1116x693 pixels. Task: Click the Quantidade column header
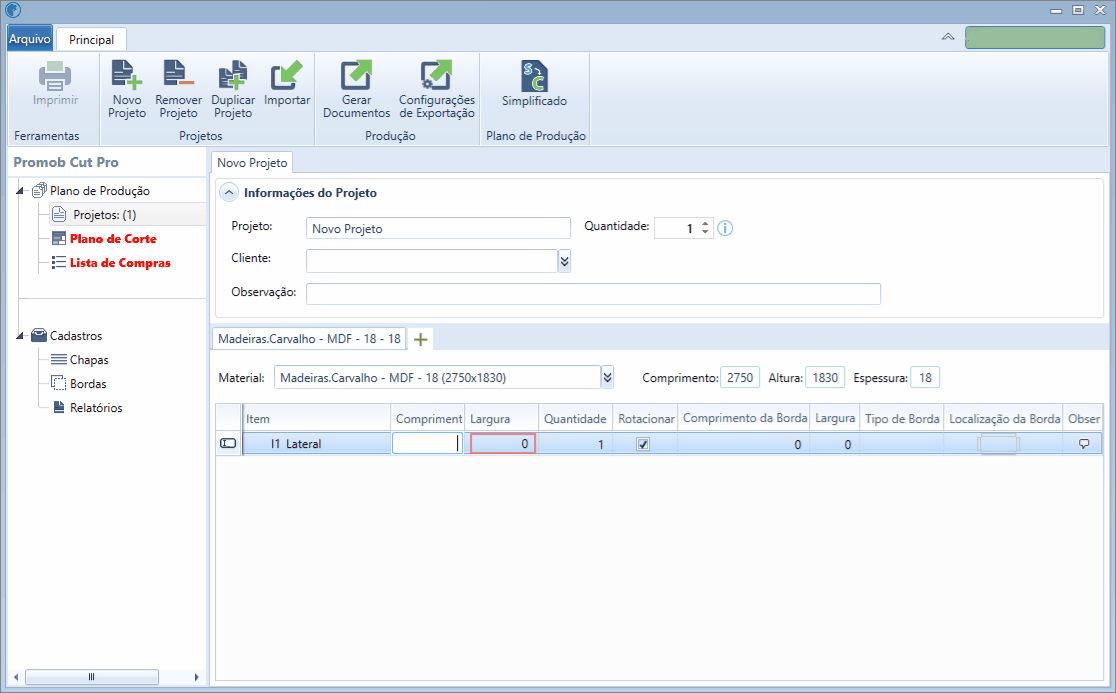(x=575, y=418)
